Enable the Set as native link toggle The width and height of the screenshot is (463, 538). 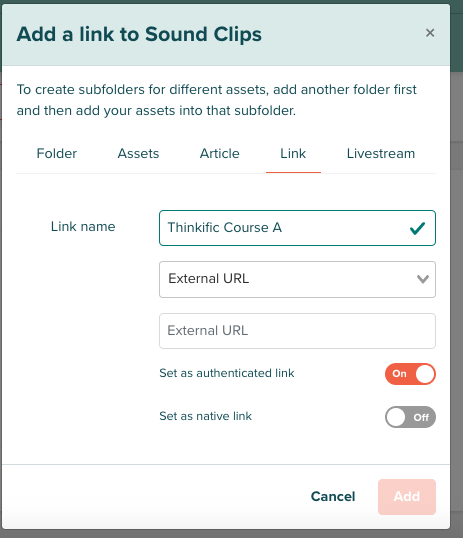click(410, 417)
